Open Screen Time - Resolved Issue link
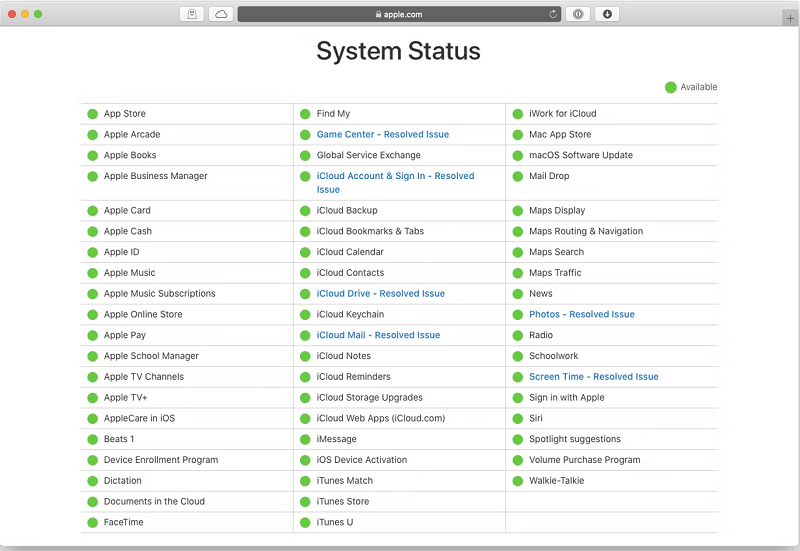Screen dimensions: 800x551 593,377
